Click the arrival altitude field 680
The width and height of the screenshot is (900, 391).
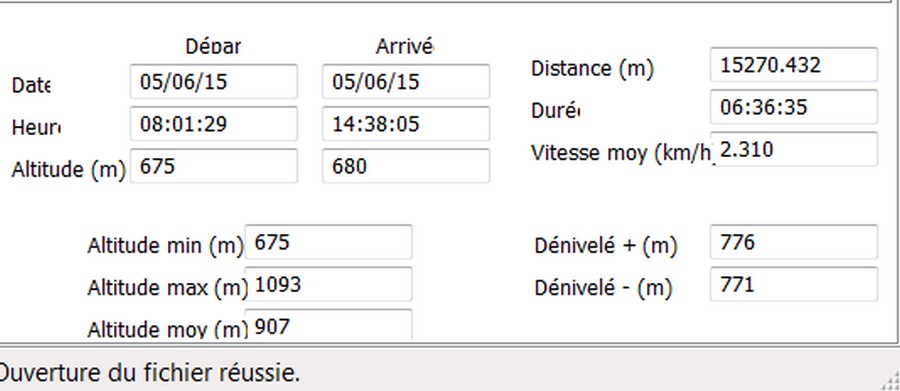pyautogui.click(x=406, y=166)
